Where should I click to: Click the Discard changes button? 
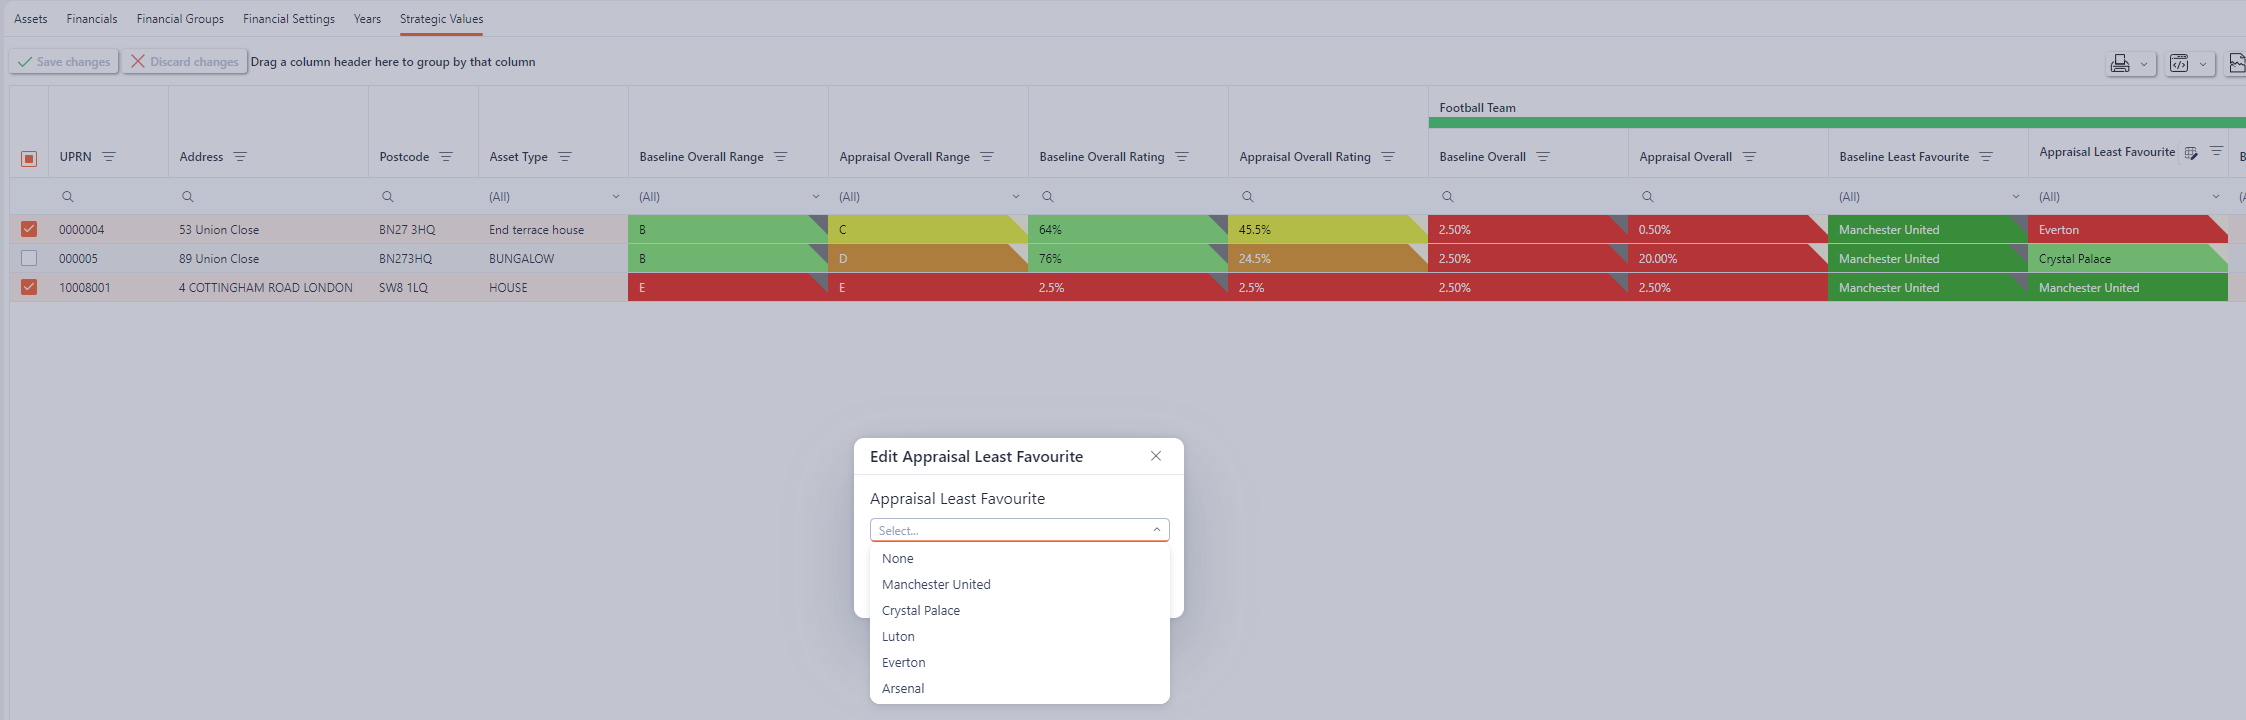point(185,62)
